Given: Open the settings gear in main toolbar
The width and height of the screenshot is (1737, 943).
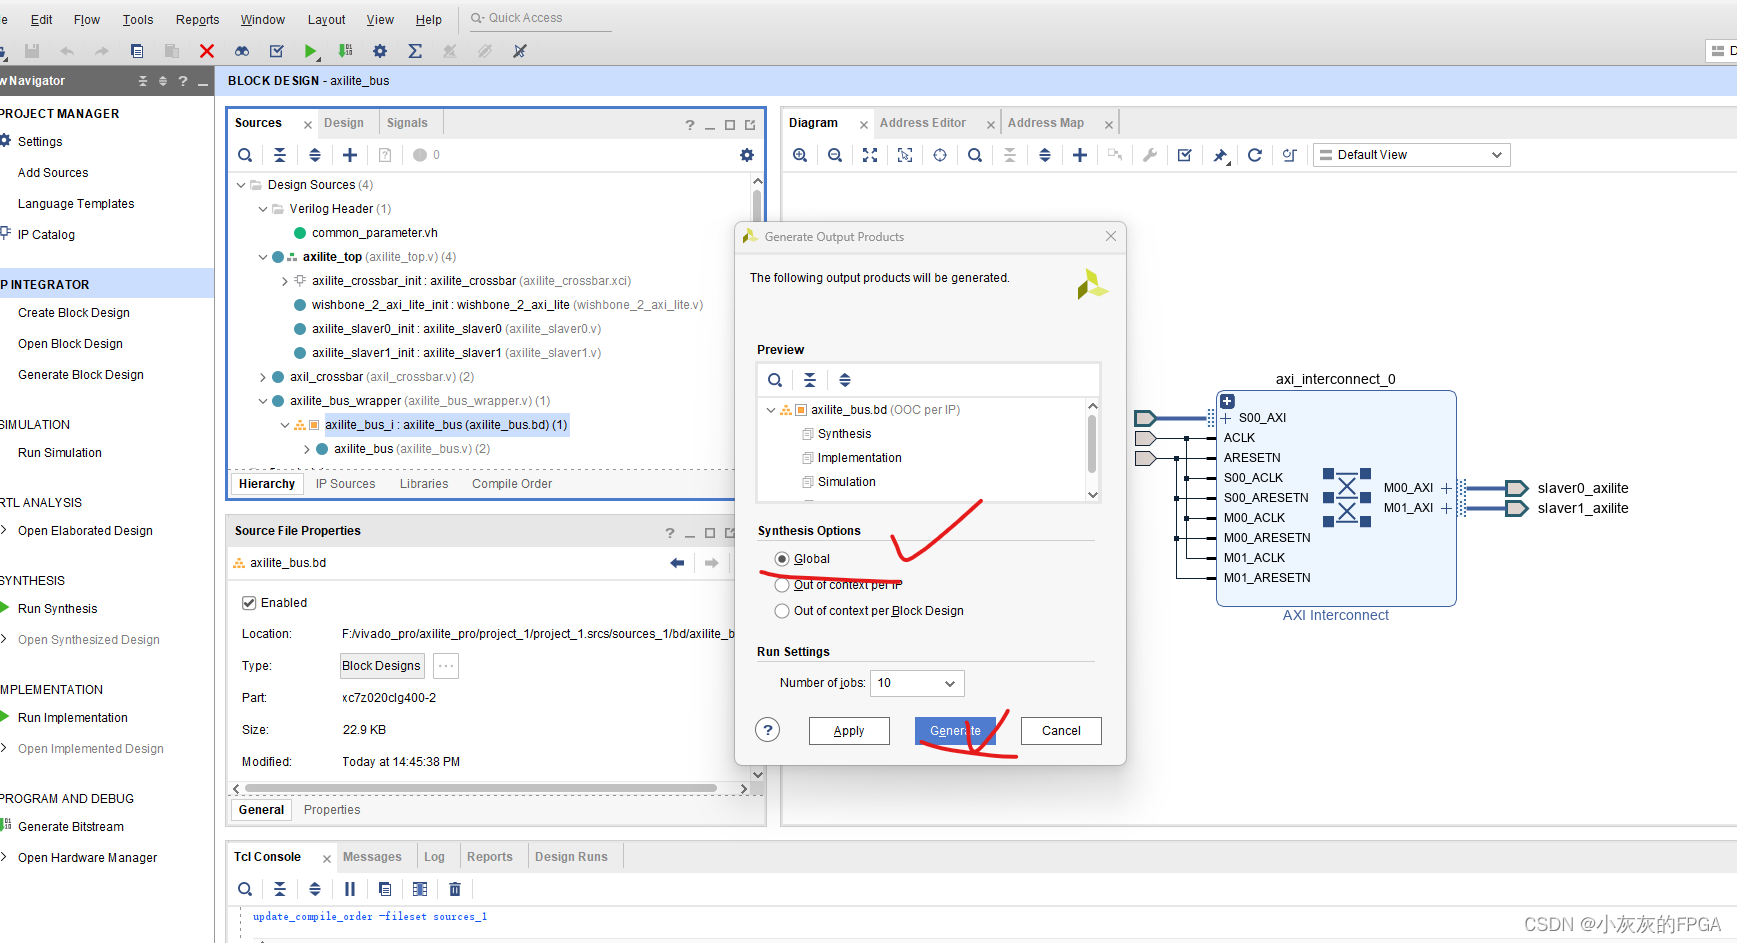Looking at the screenshot, I should (380, 51).
